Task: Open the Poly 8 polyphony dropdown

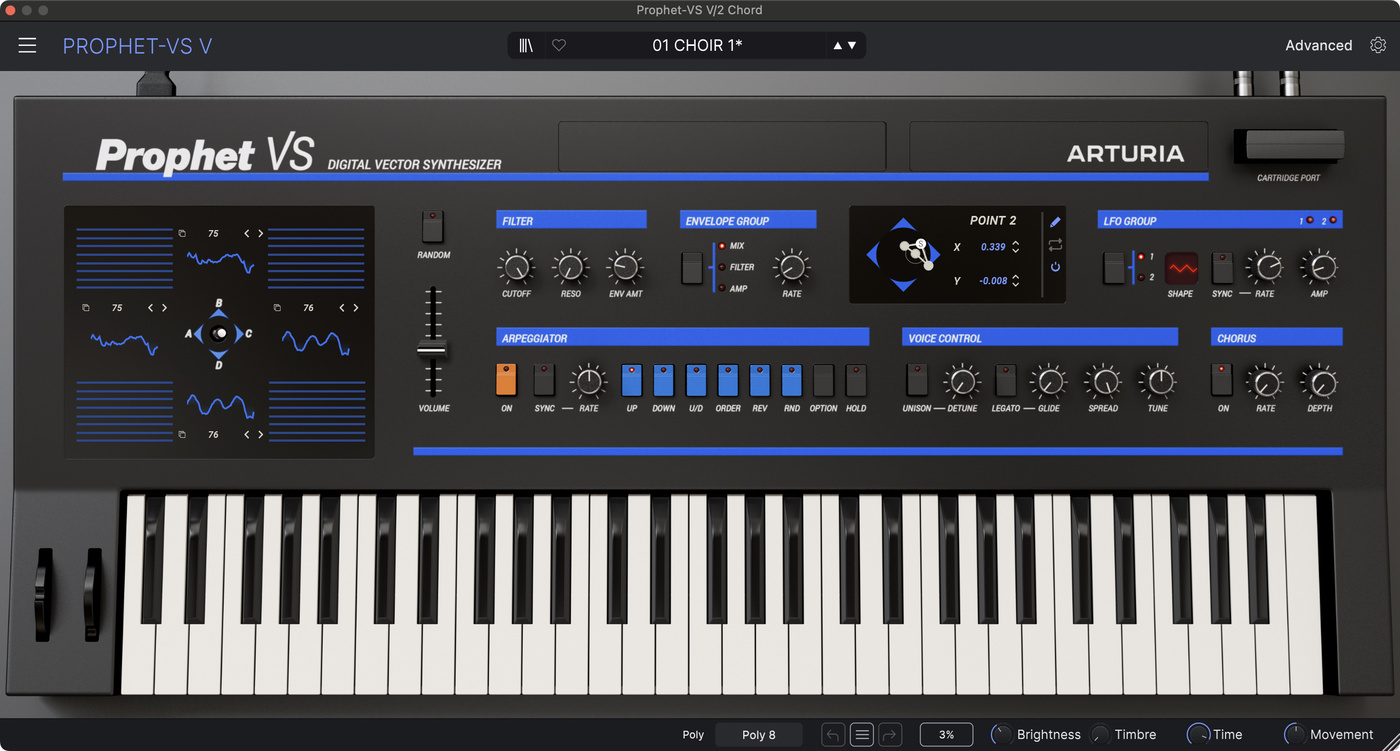Action: coord(759,735)
